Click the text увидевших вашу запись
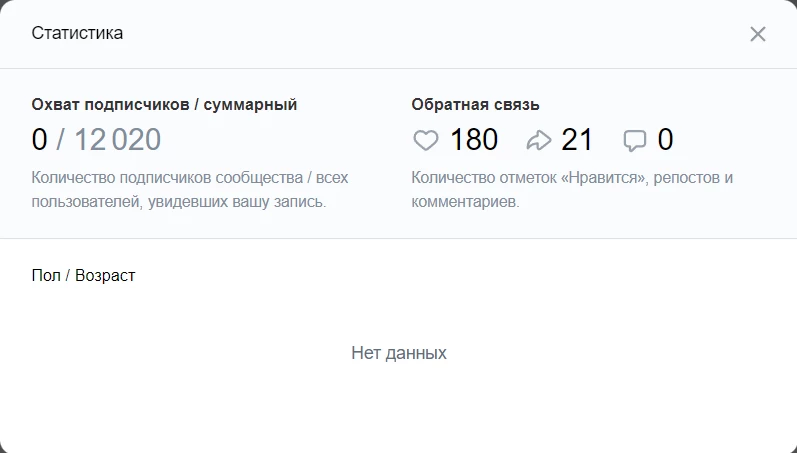797x453 pixels. 237,202
